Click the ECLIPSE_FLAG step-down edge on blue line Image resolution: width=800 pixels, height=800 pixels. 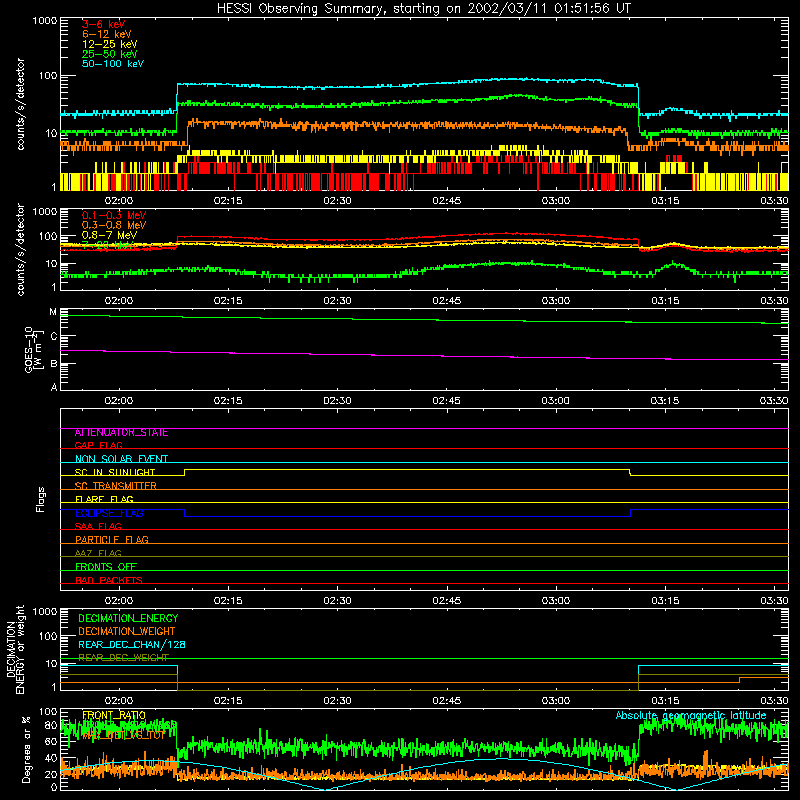click(x=185, y=513)
